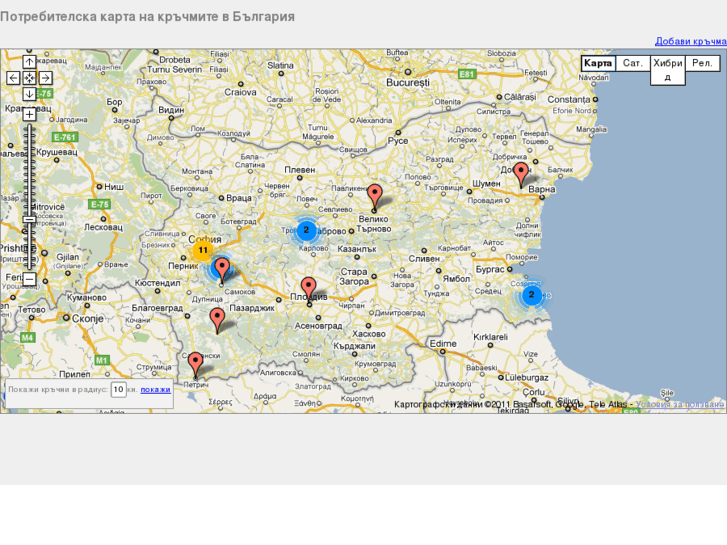
Task: Click the Kırklareli city label
Action: [491, 337]
